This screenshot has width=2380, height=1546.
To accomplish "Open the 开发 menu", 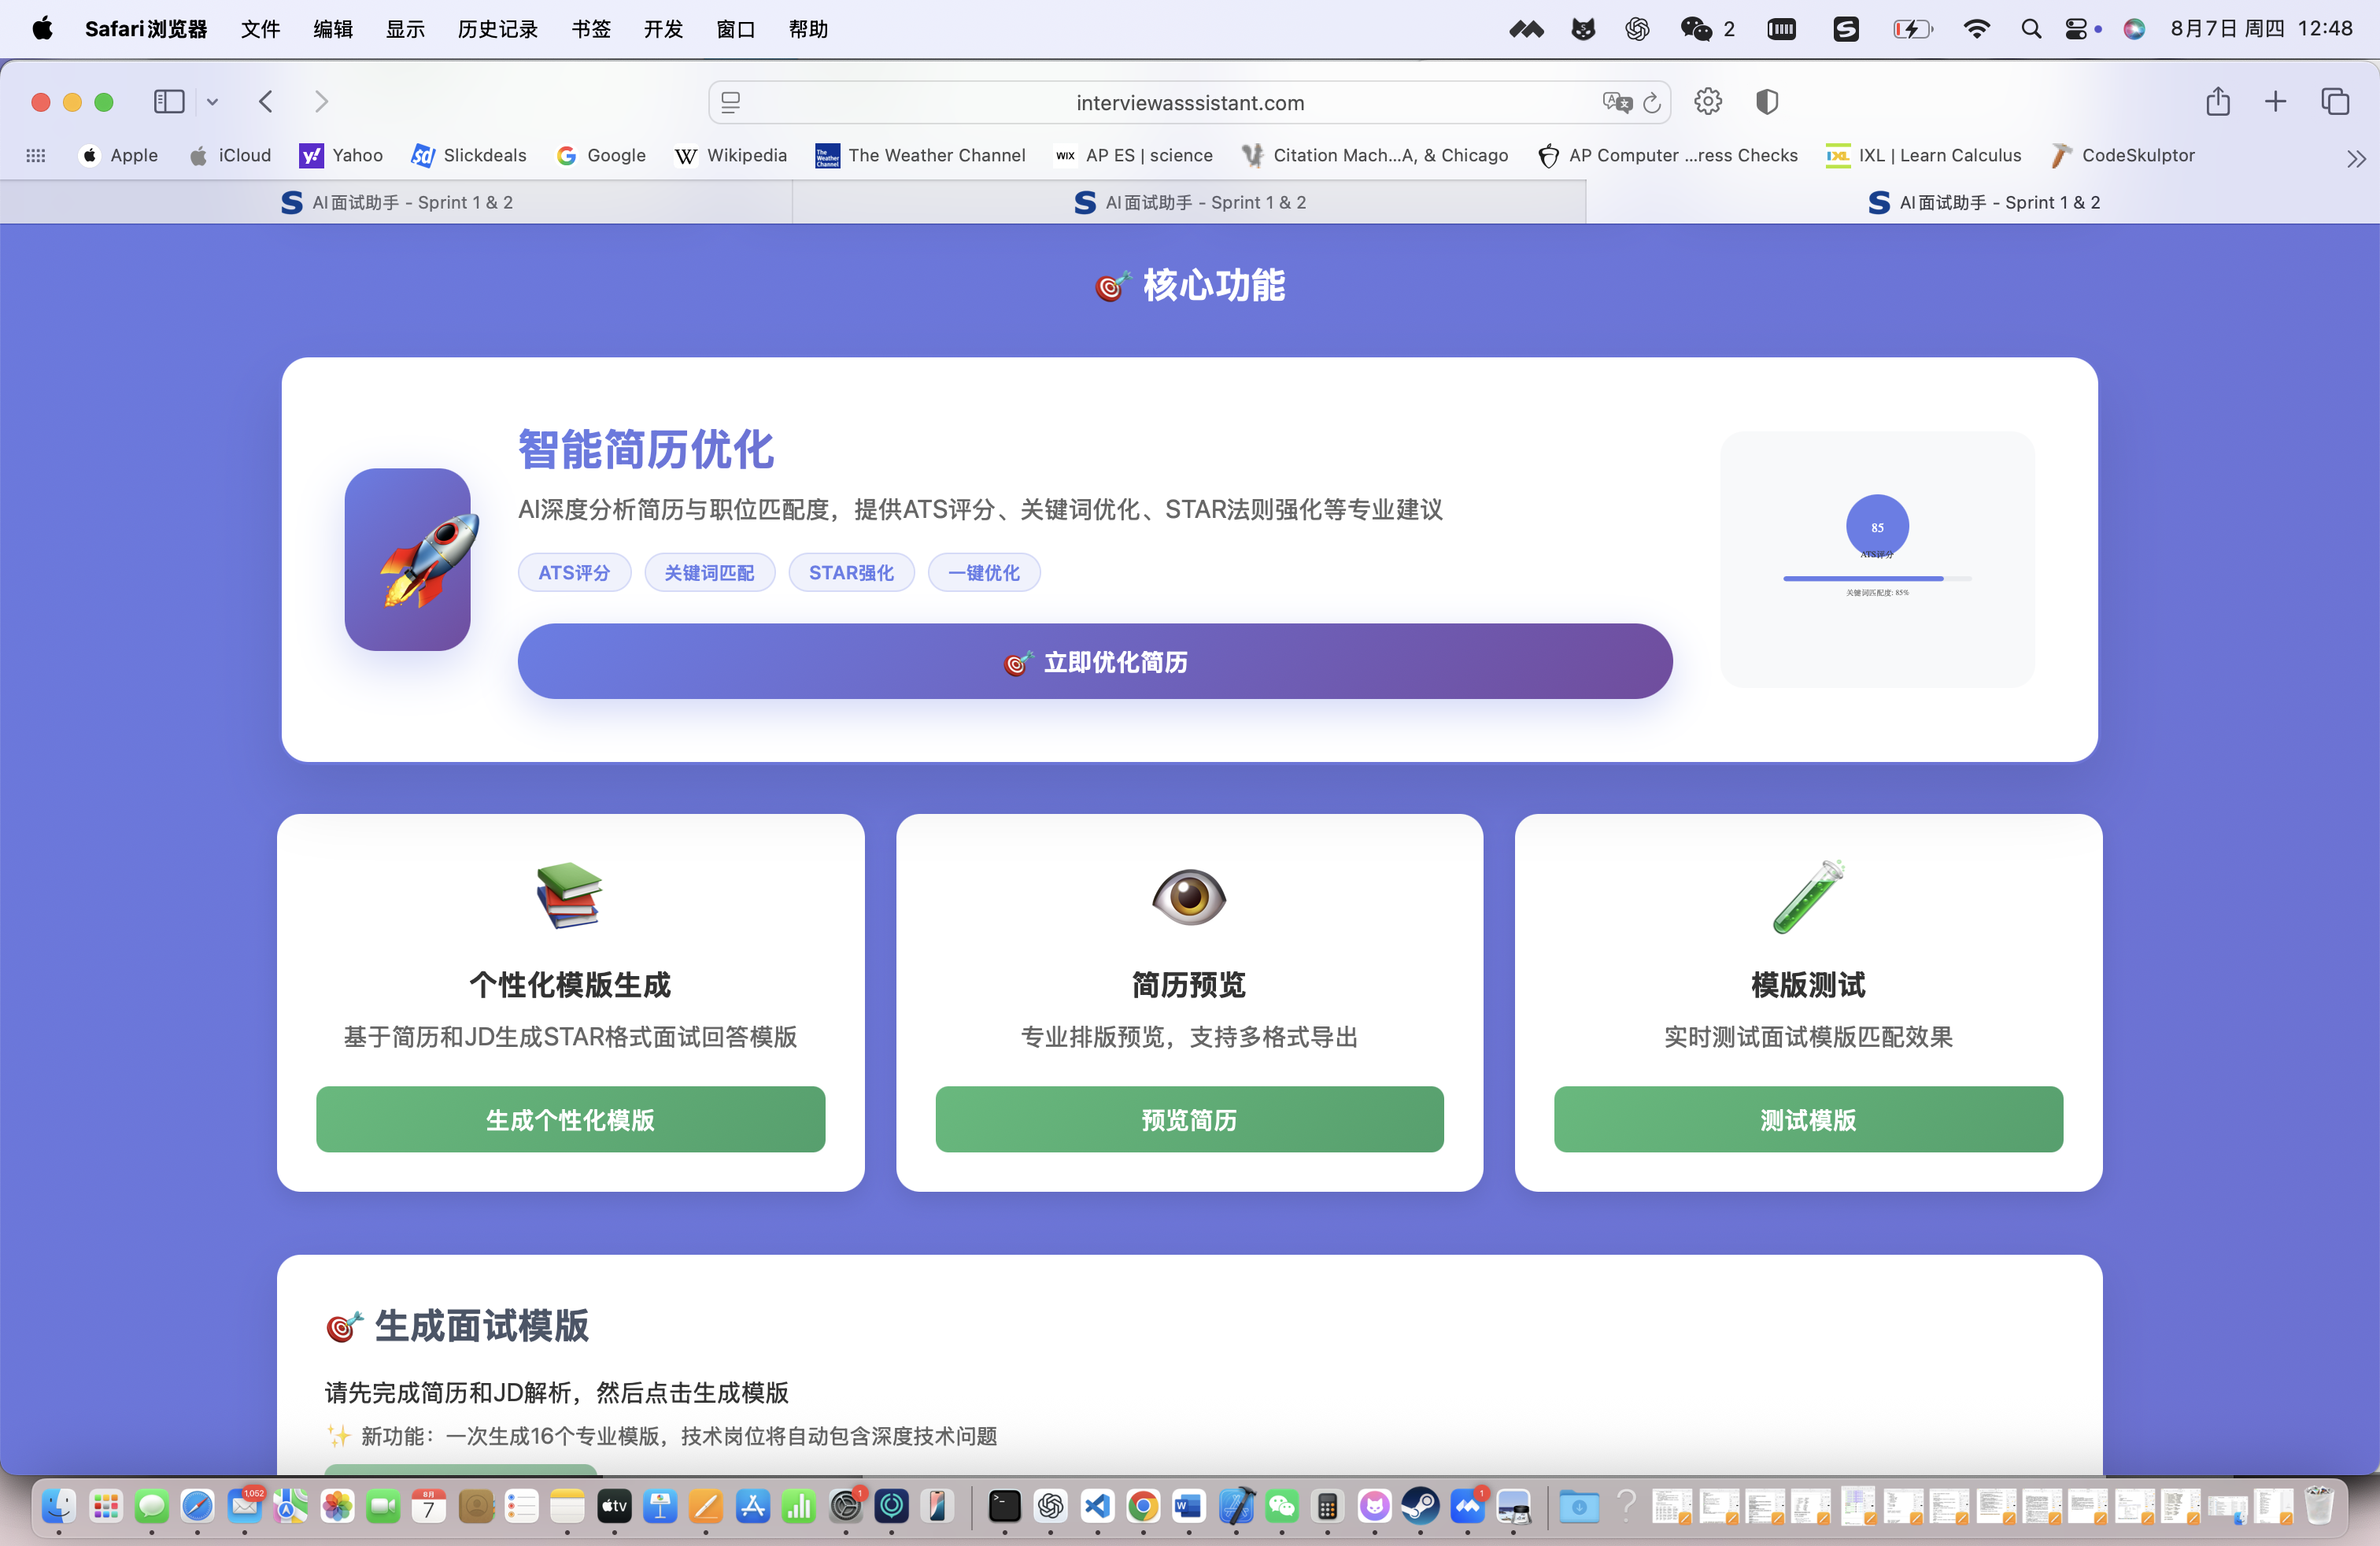I will (x=663, y=29).
